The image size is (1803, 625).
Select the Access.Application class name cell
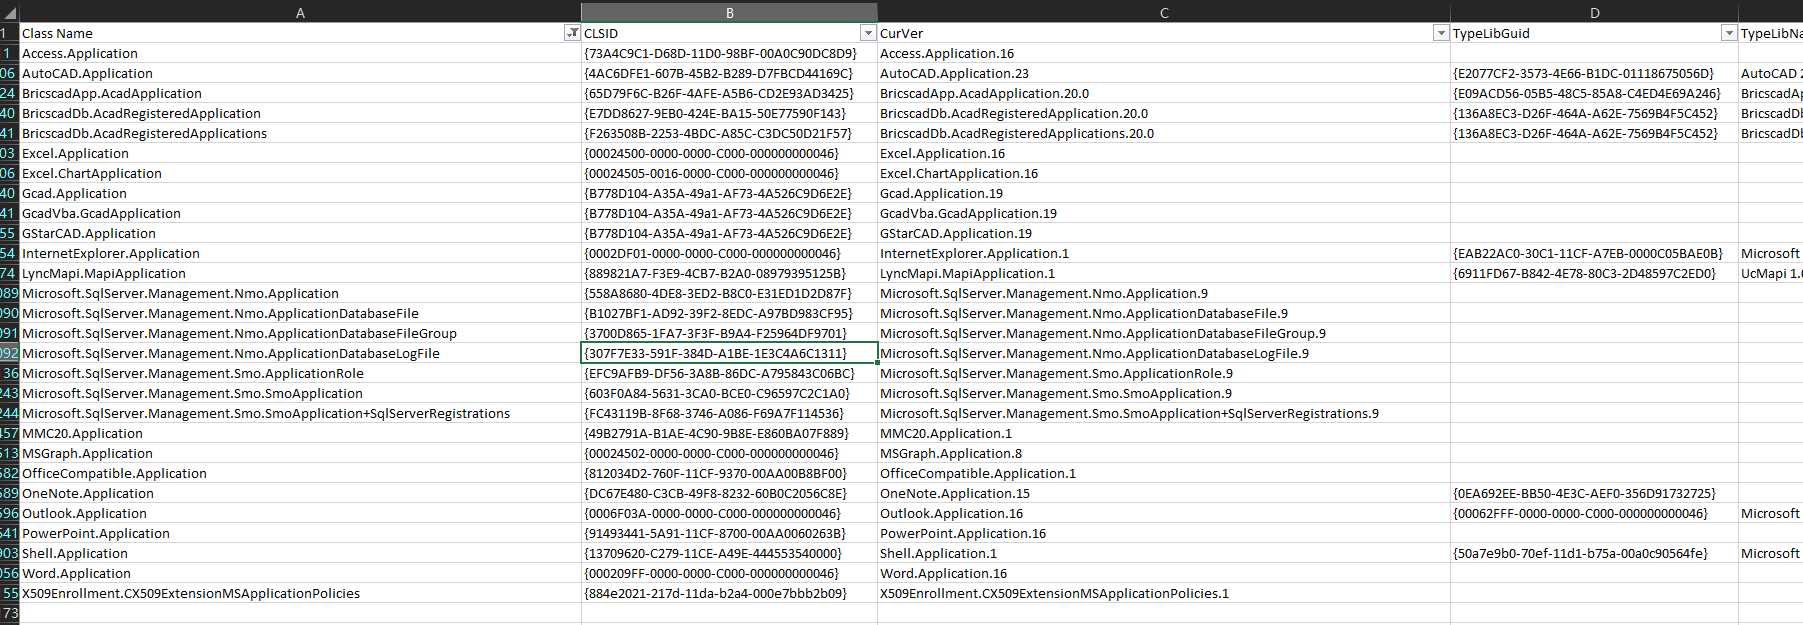click(300, 53)
